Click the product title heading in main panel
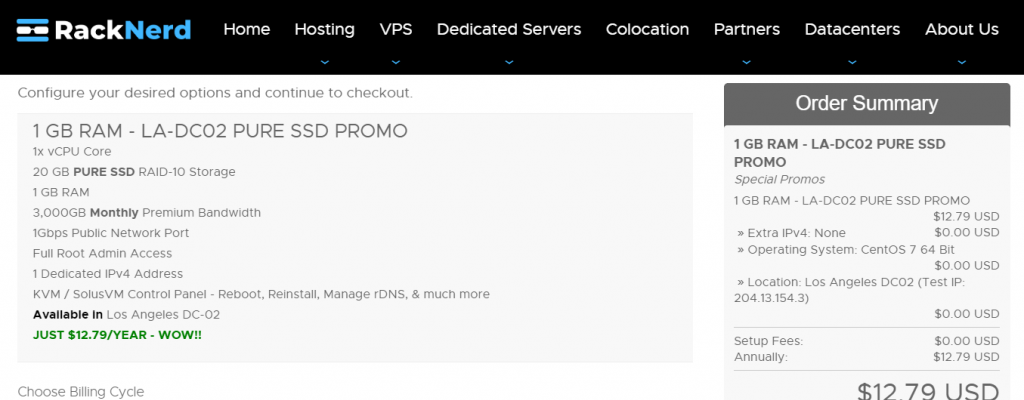 pos(220,131)
